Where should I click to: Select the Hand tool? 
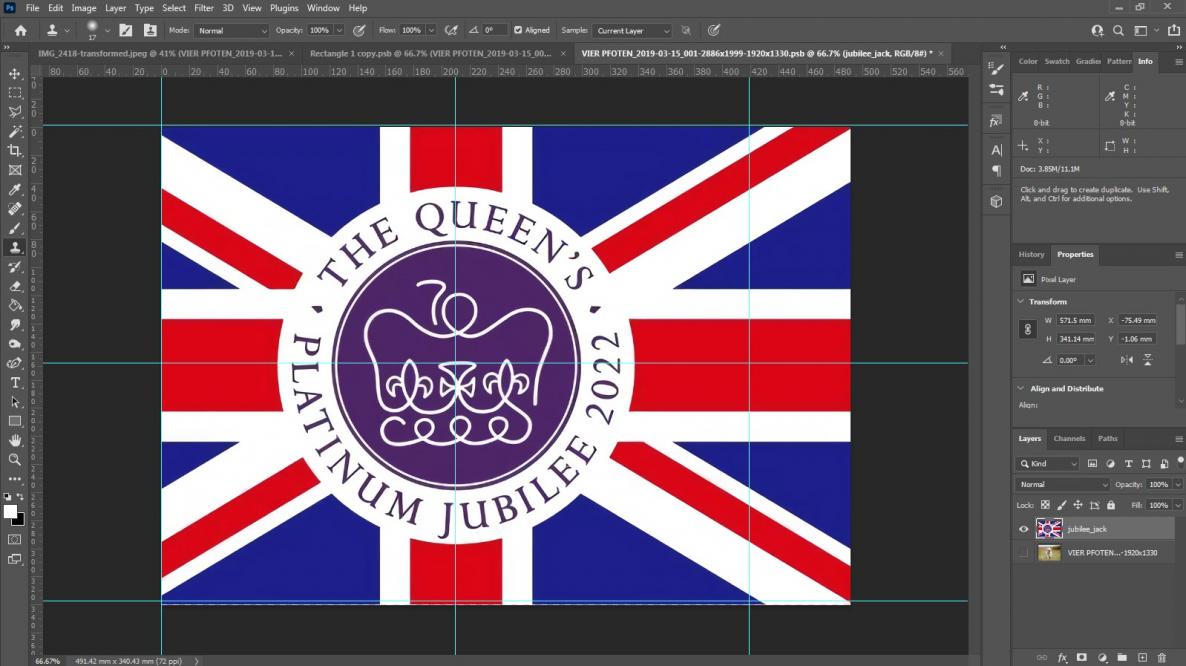click(14, 440)
